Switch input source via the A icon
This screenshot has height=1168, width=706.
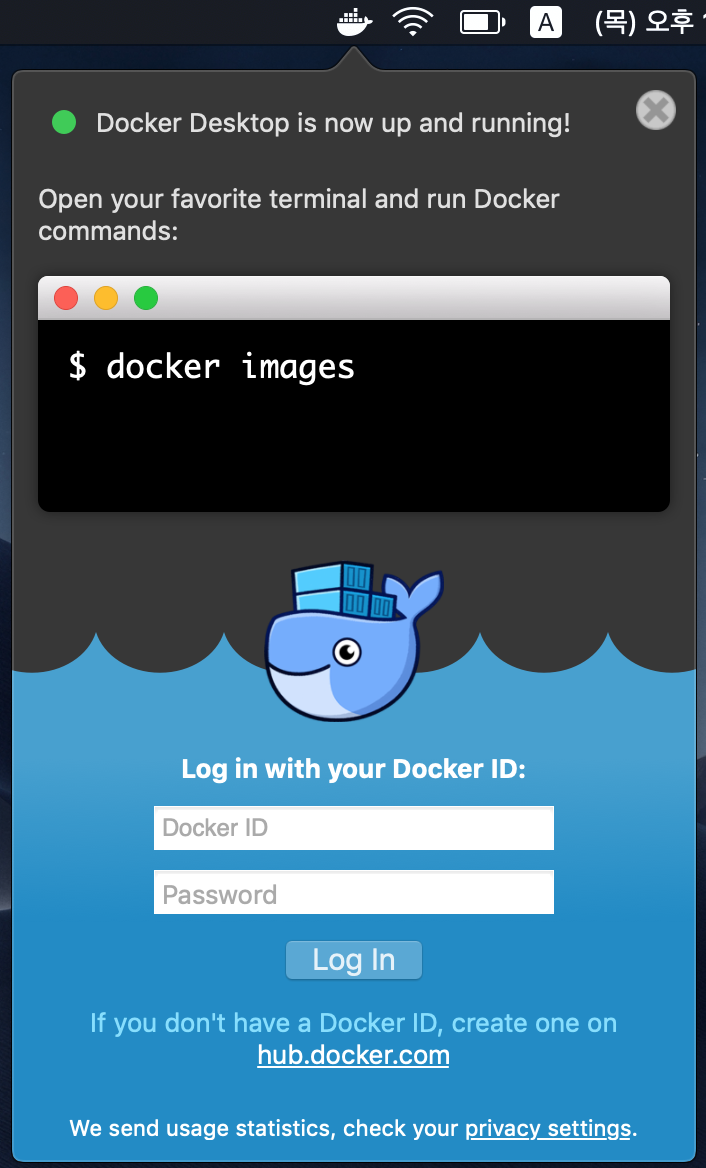click(546, 22)
